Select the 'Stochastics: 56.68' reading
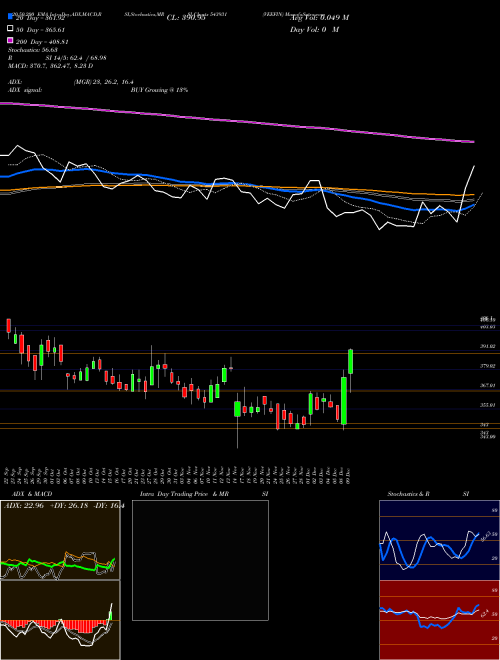The height and width of the screenshot is (660, 500). click(31, 50)
